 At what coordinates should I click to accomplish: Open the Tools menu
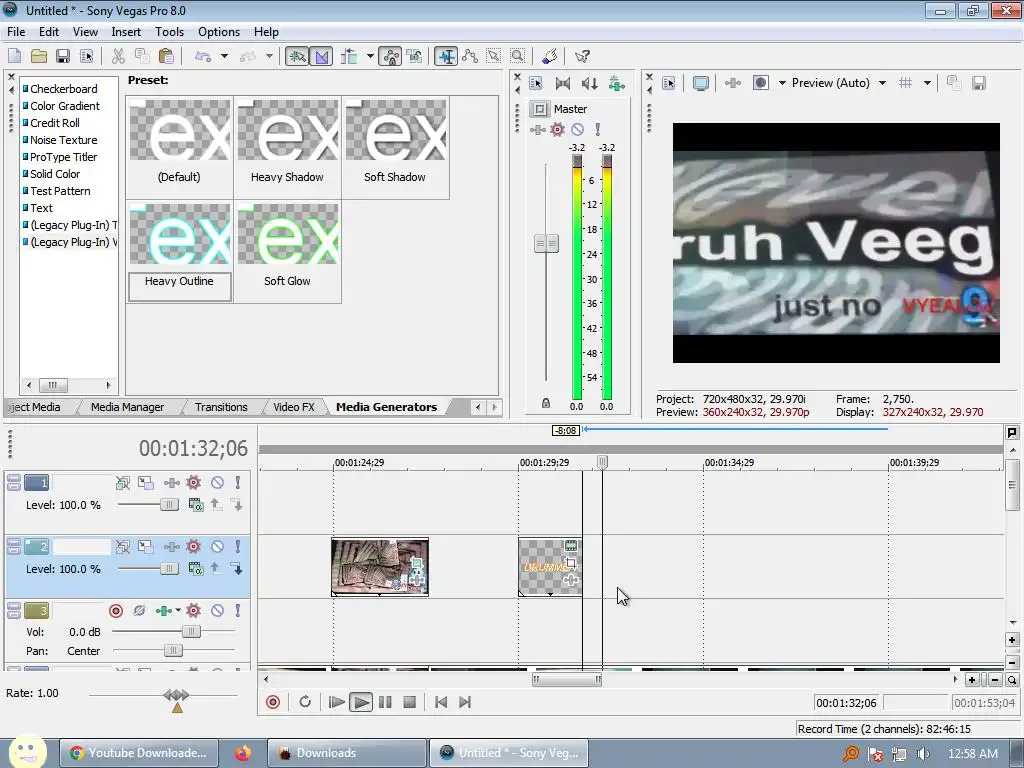click(x=169, y=31)
